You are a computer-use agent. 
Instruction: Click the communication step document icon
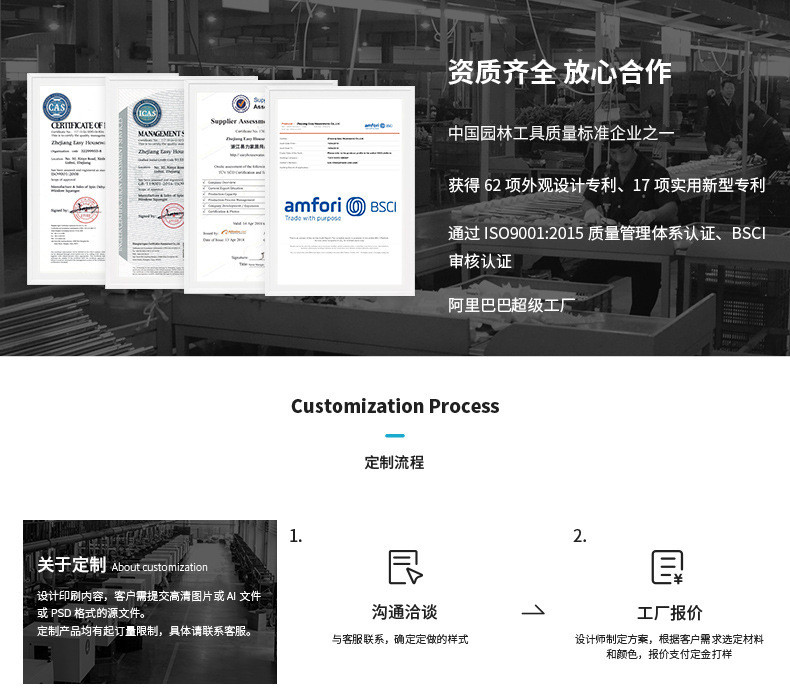pos(405,567)
